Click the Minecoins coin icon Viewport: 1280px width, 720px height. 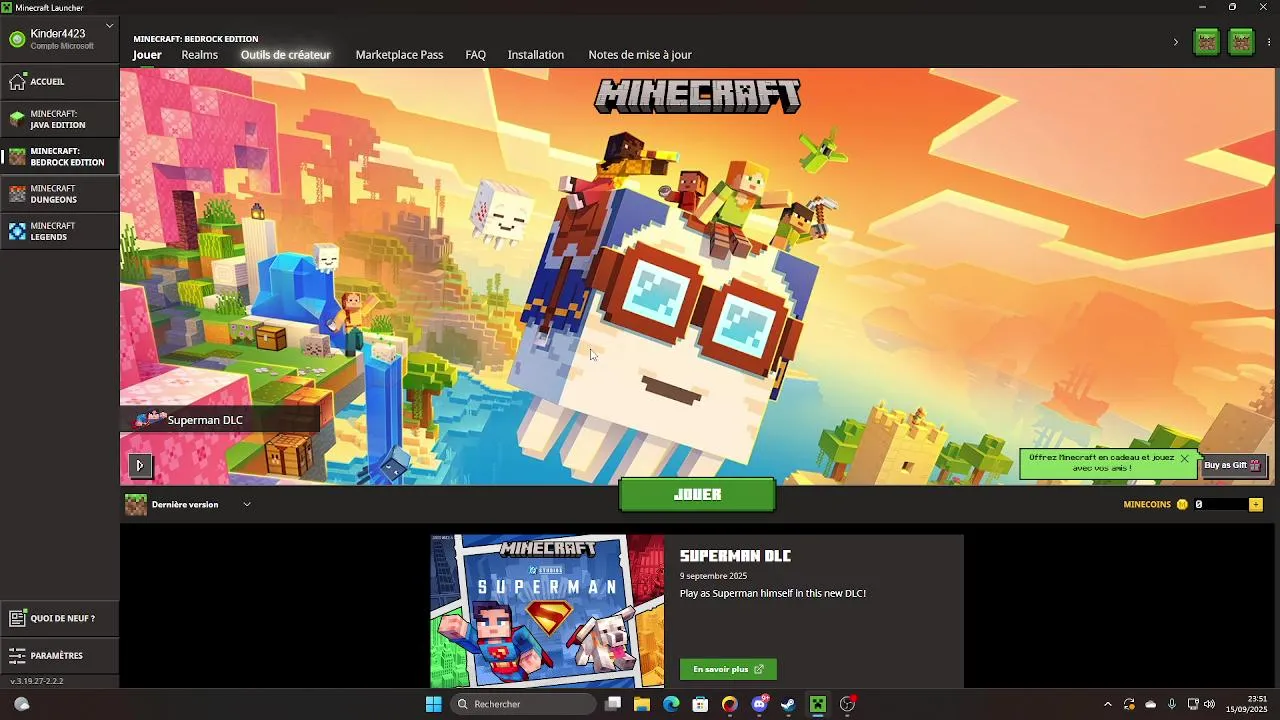(1182, 505)
